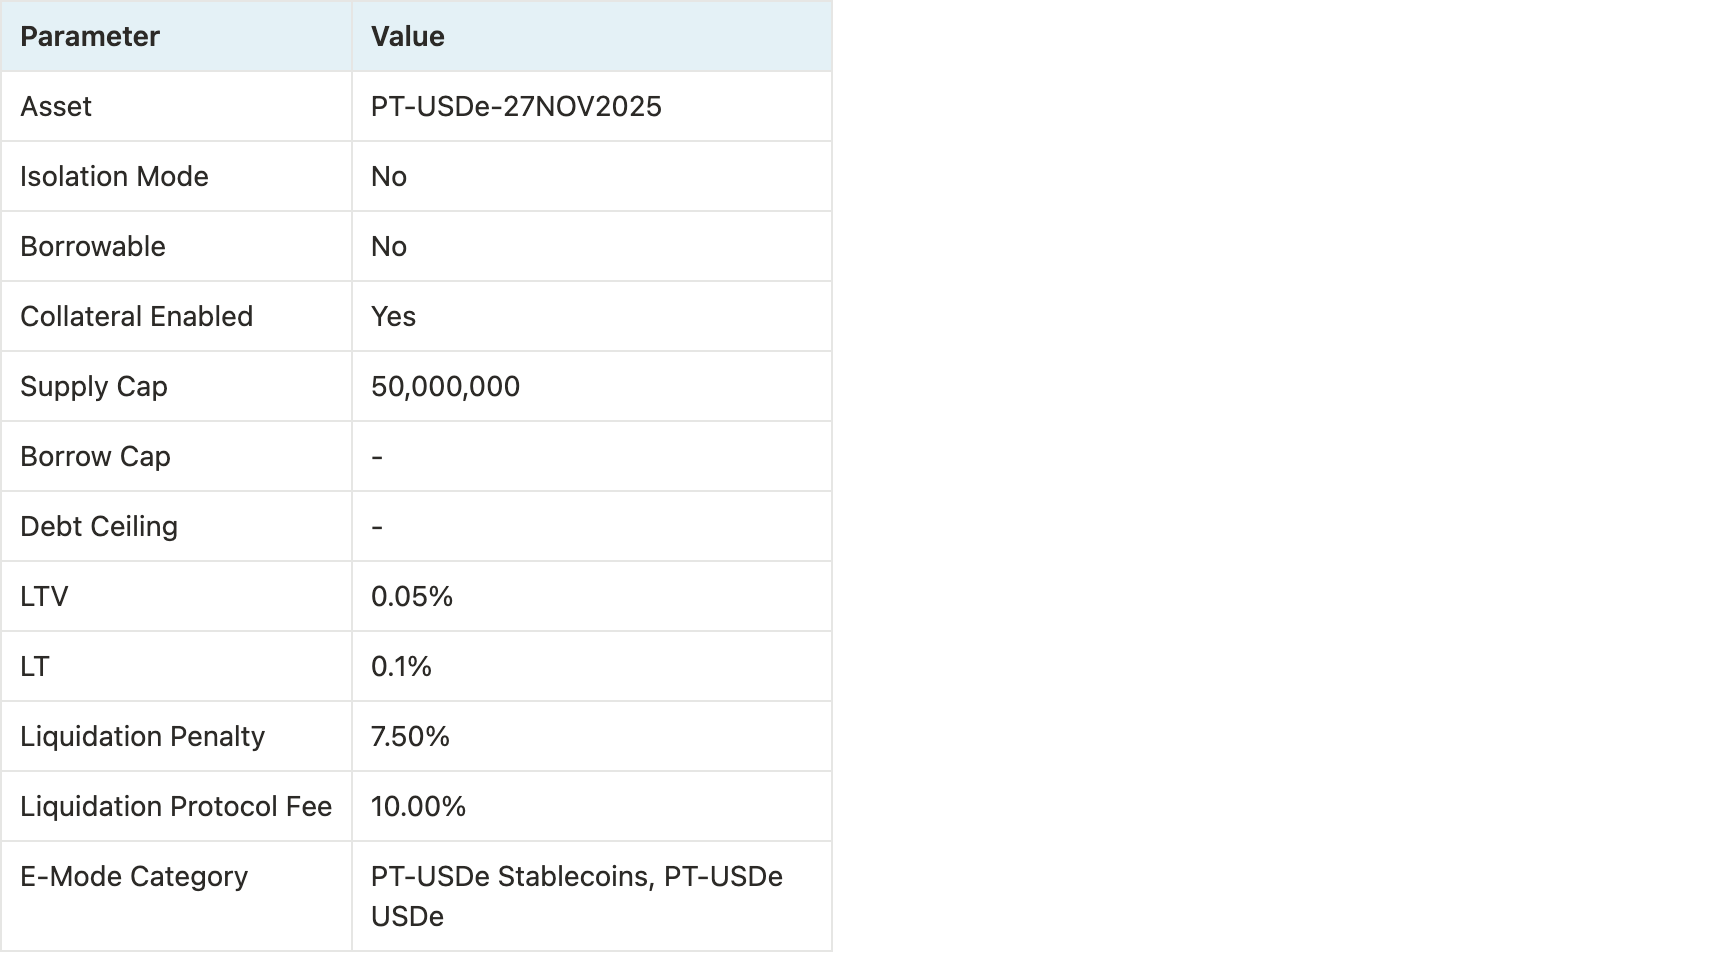Click the Yes value for Collateral Enabled
The height and width of the screenshot is (954, 1732).
coord(393,317)
